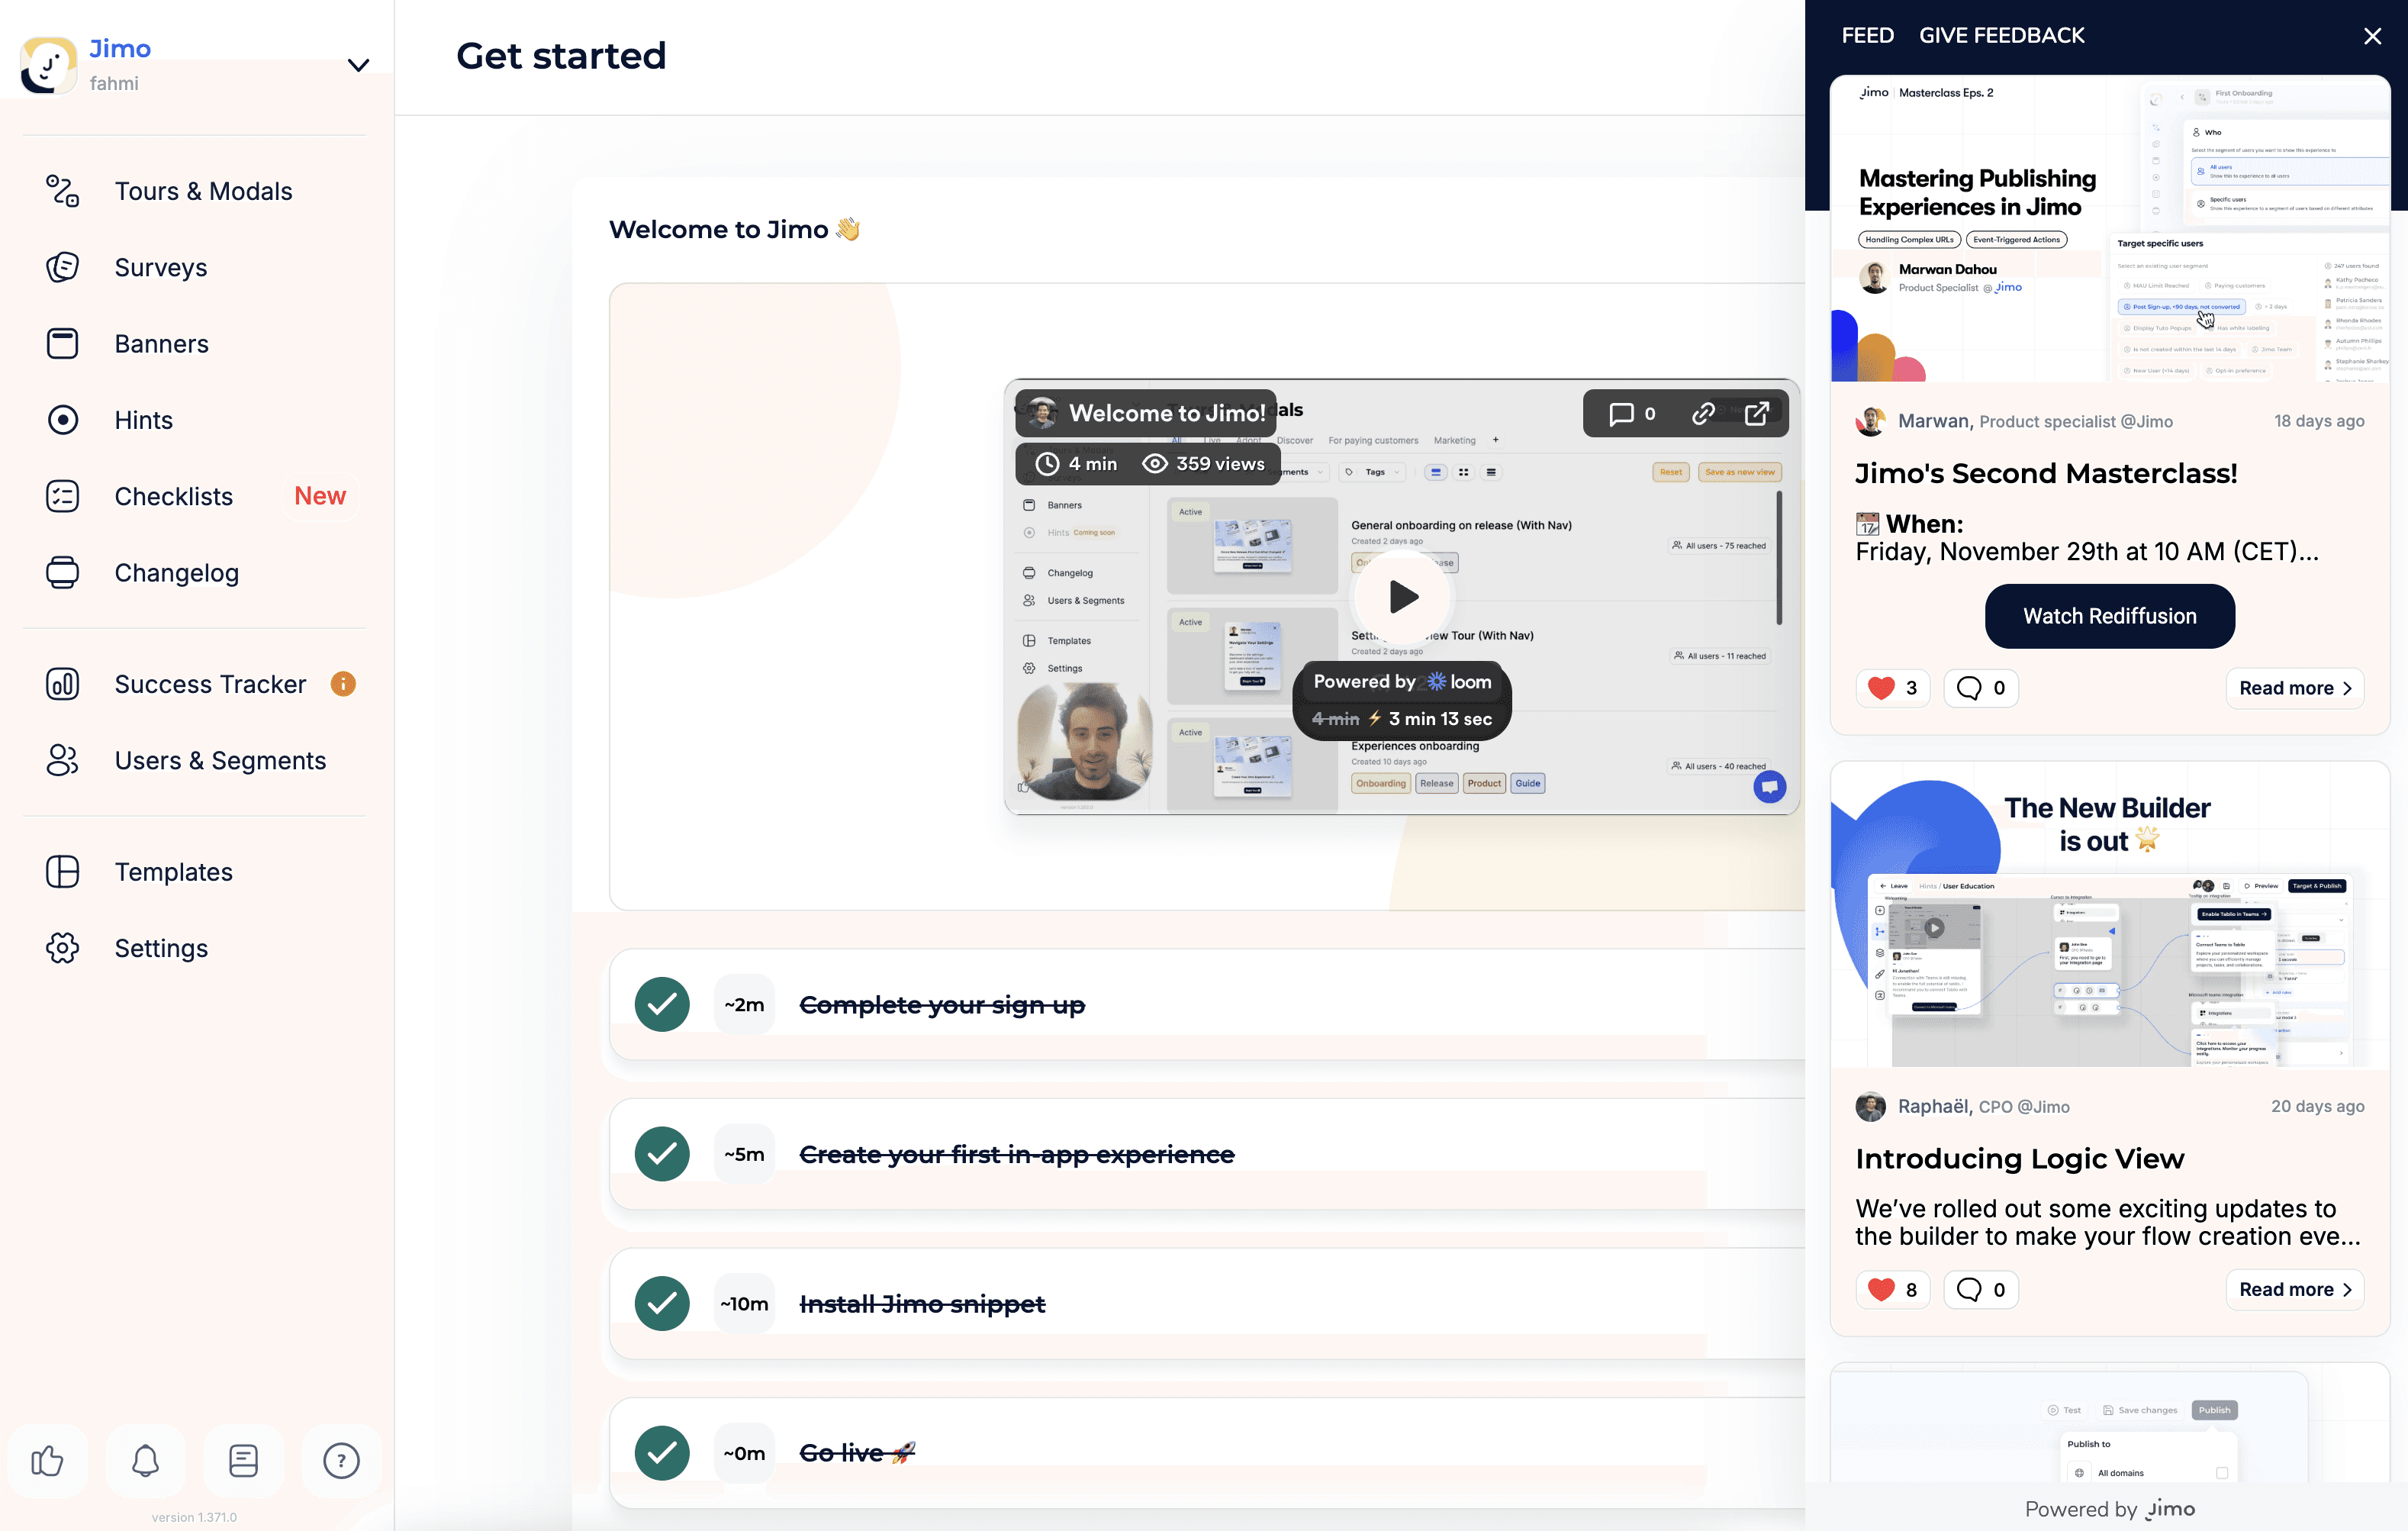This screenshot has height=1531, width=2408.
Task: Click the help question mark icon
Action: [x=341, y=1461]
